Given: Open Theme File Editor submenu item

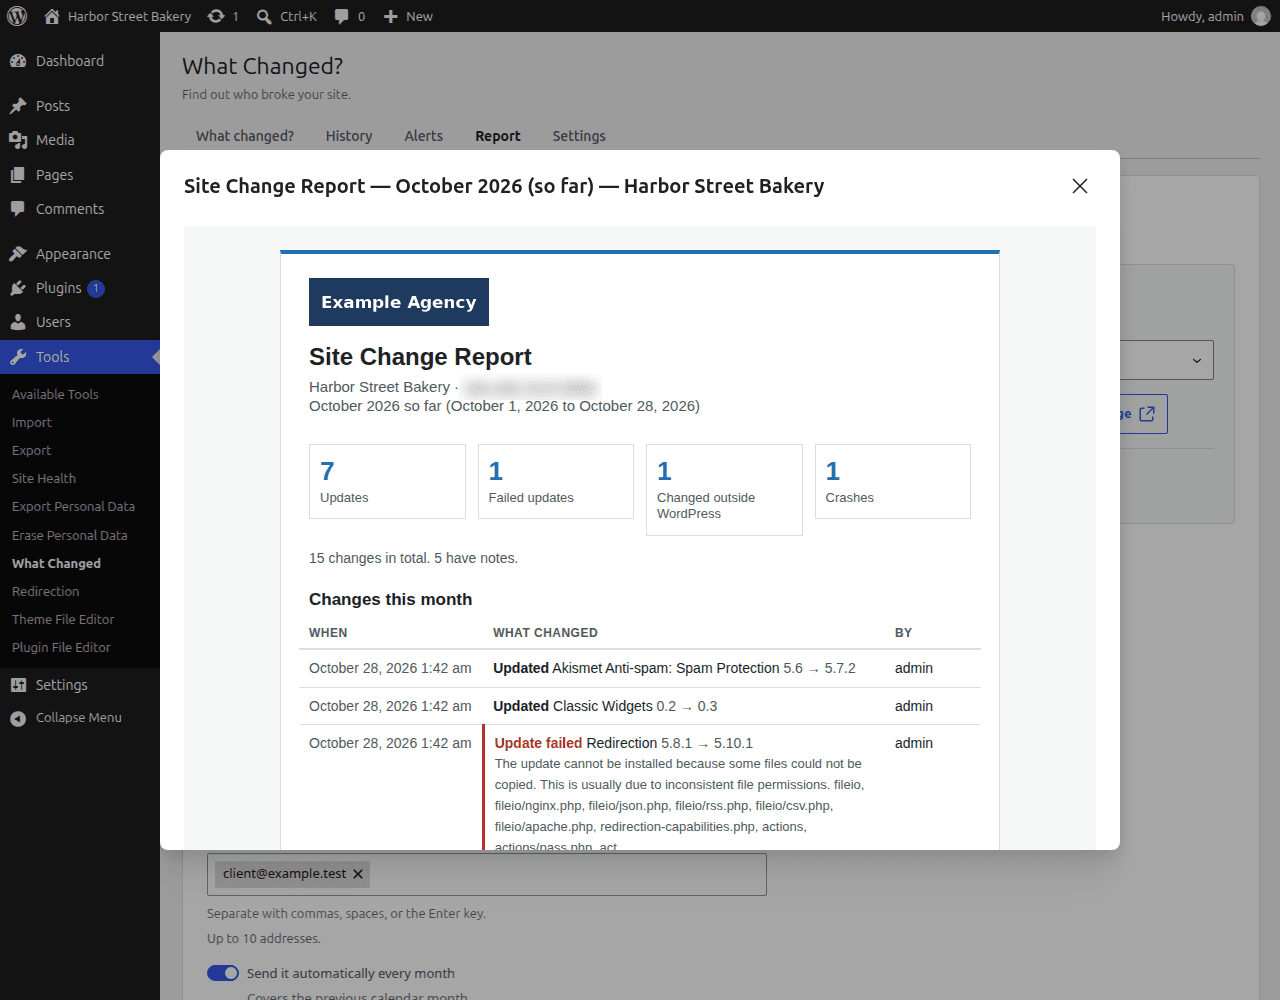Looking at the screenshot, I should 63,620.
